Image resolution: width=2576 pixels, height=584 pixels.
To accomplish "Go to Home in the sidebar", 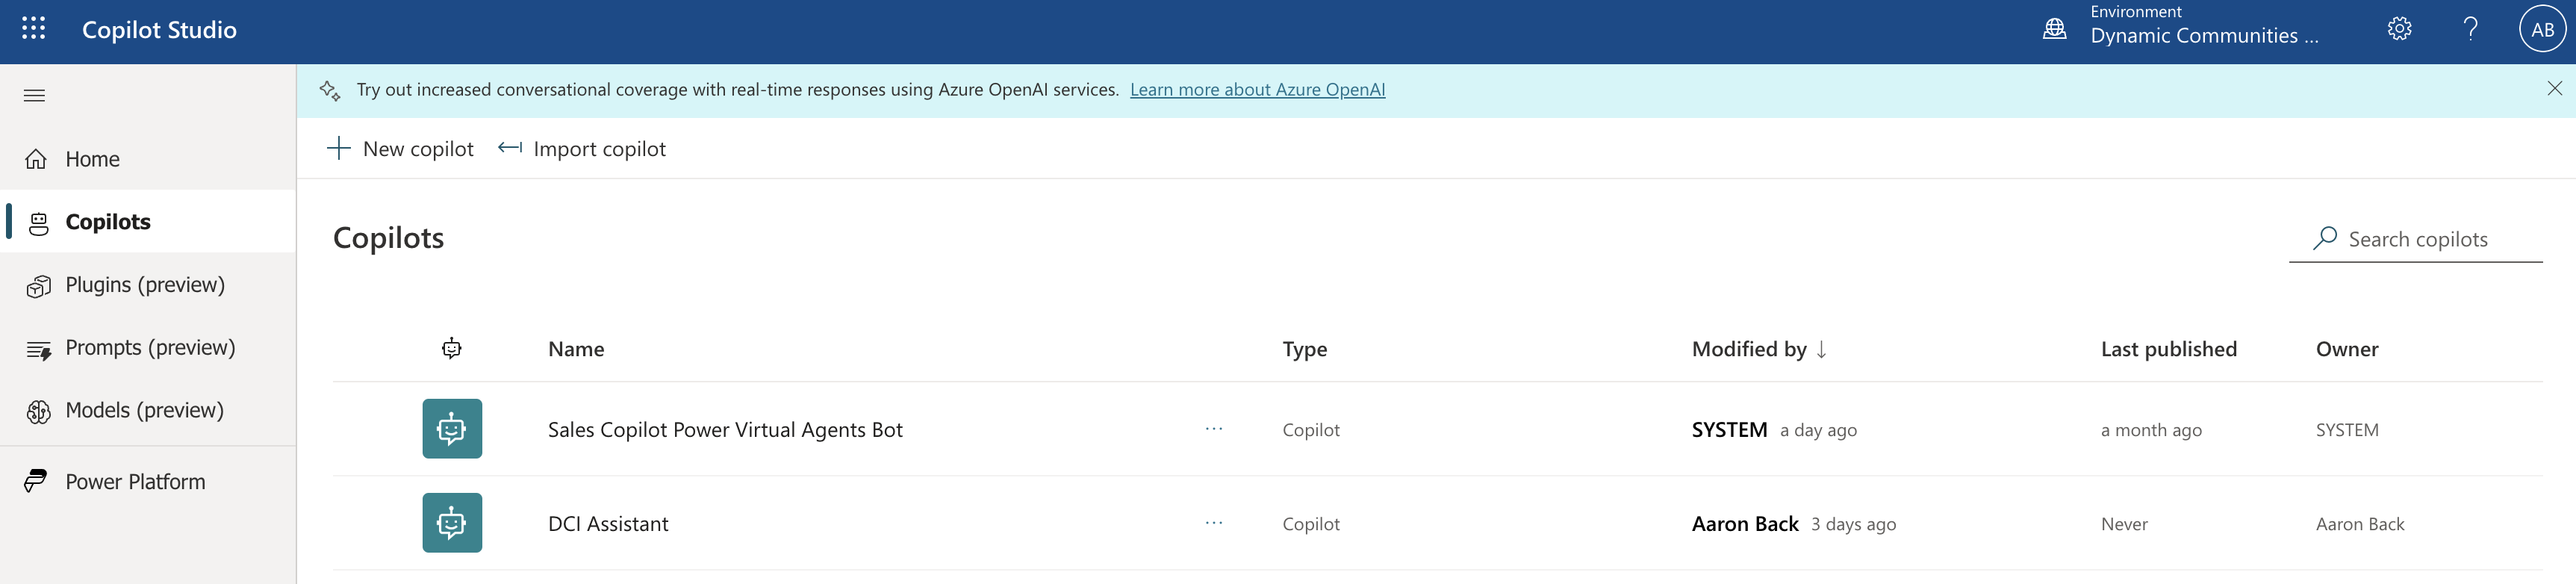I will [148, 159].
